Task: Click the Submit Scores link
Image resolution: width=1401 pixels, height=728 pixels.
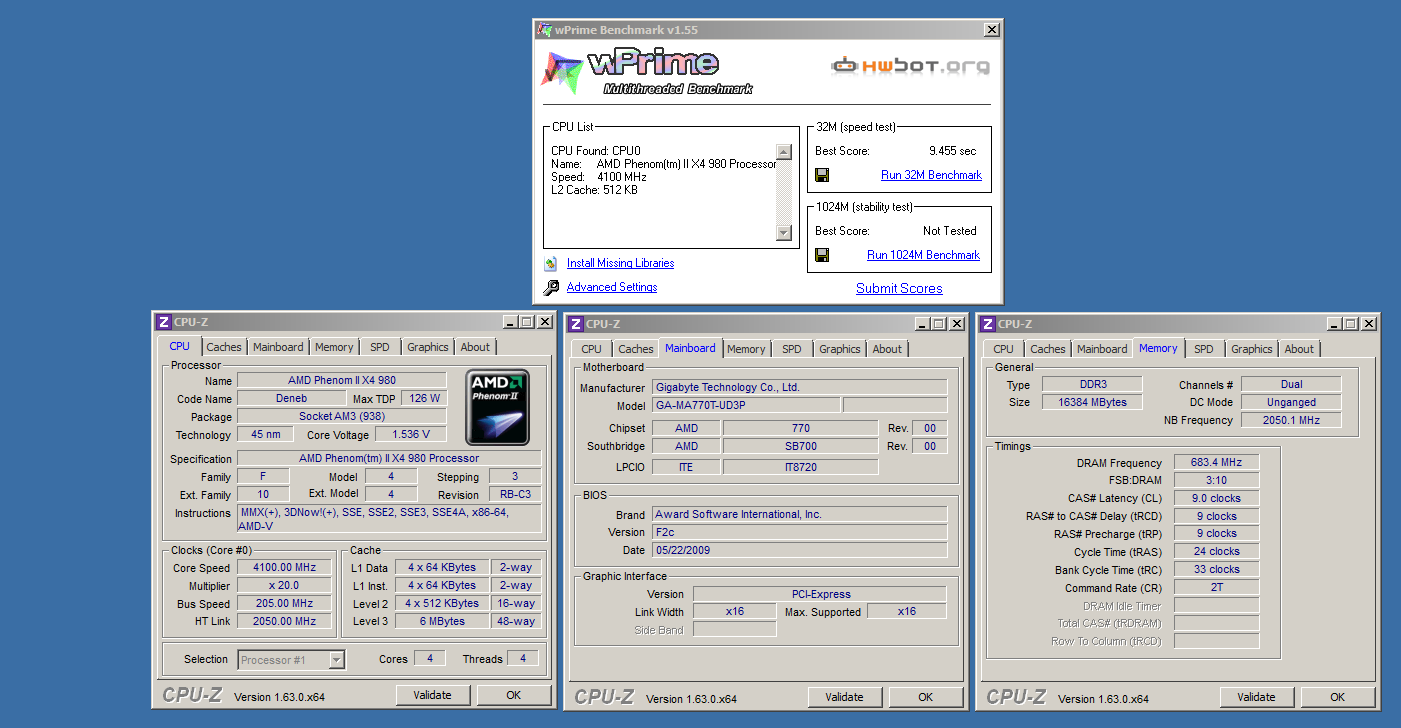Action: (899, 288)
